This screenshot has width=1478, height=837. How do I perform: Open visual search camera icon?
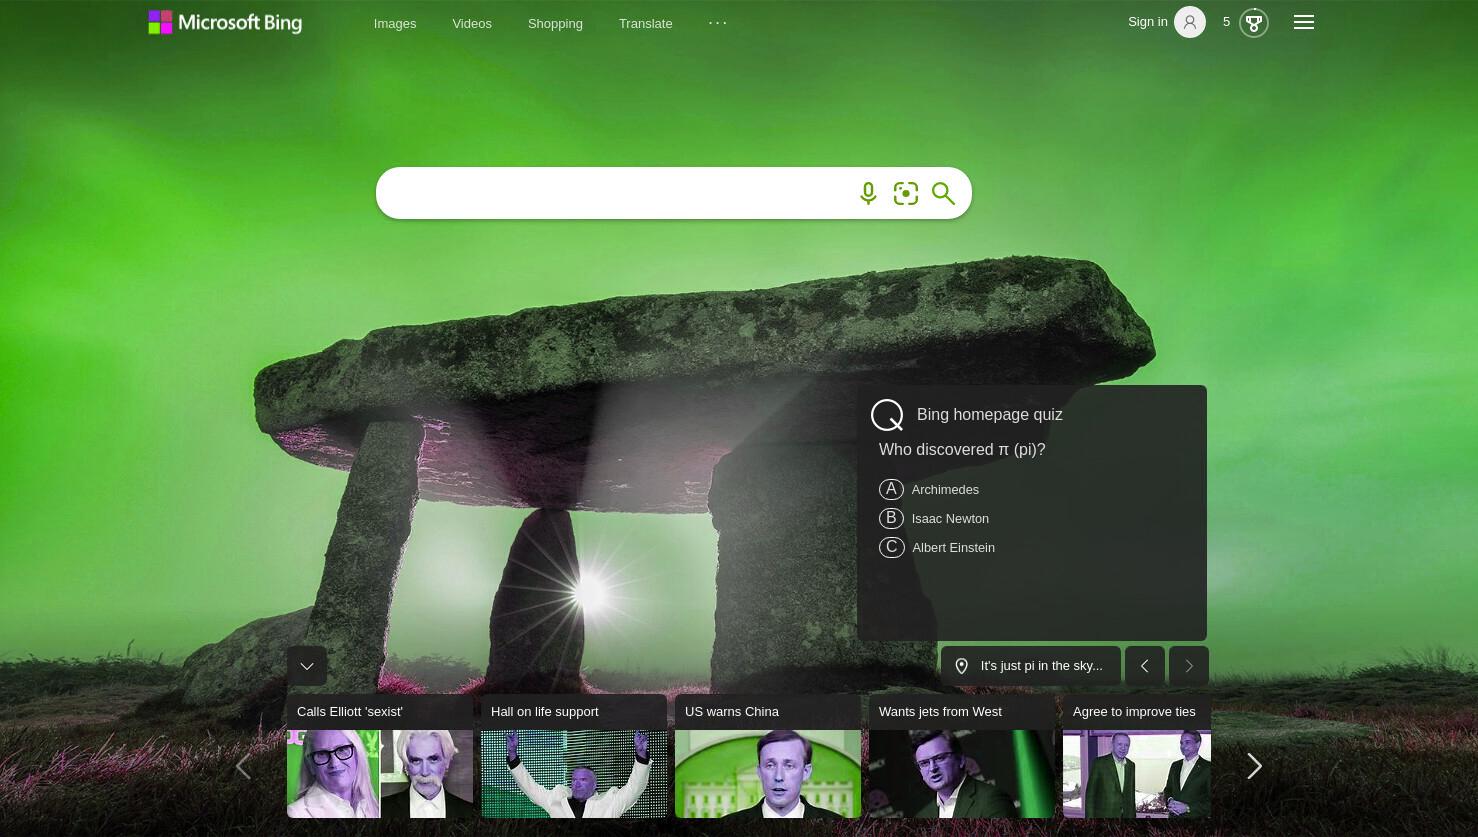coord(906,194)
